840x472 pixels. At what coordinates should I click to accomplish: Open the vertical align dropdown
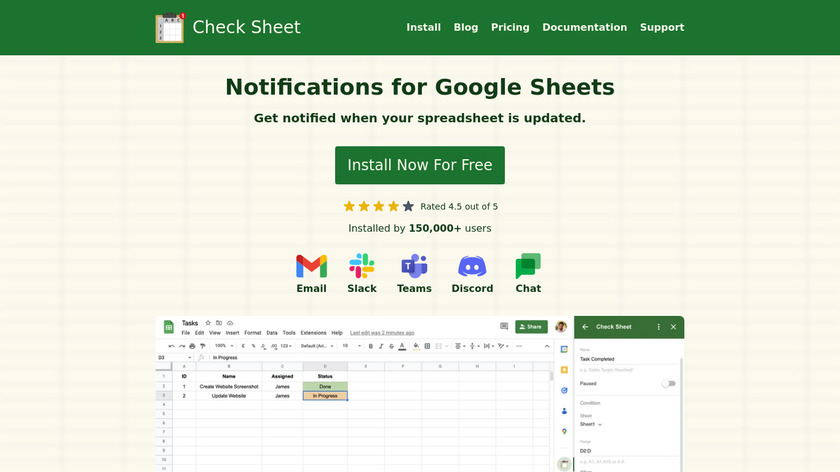point(474,346)
